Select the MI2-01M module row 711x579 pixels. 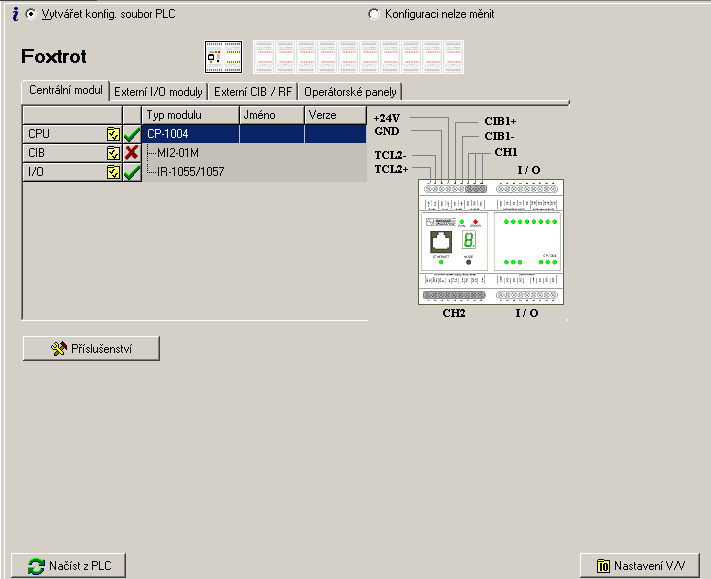254,153
